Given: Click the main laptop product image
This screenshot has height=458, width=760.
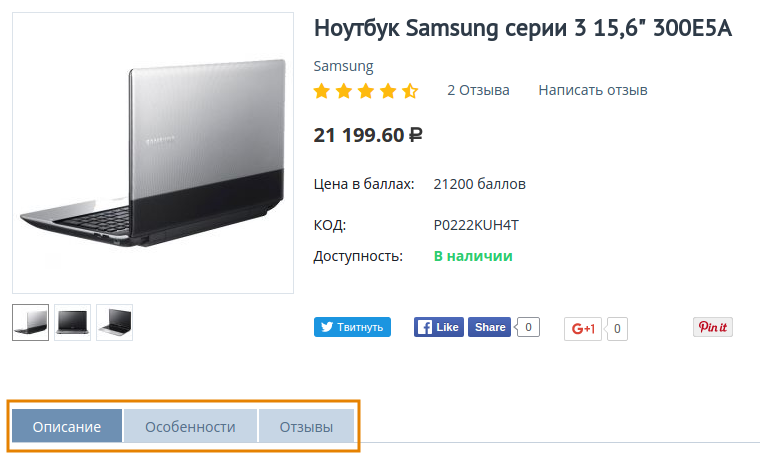Looking at the screenshot, I should (153, 153).
